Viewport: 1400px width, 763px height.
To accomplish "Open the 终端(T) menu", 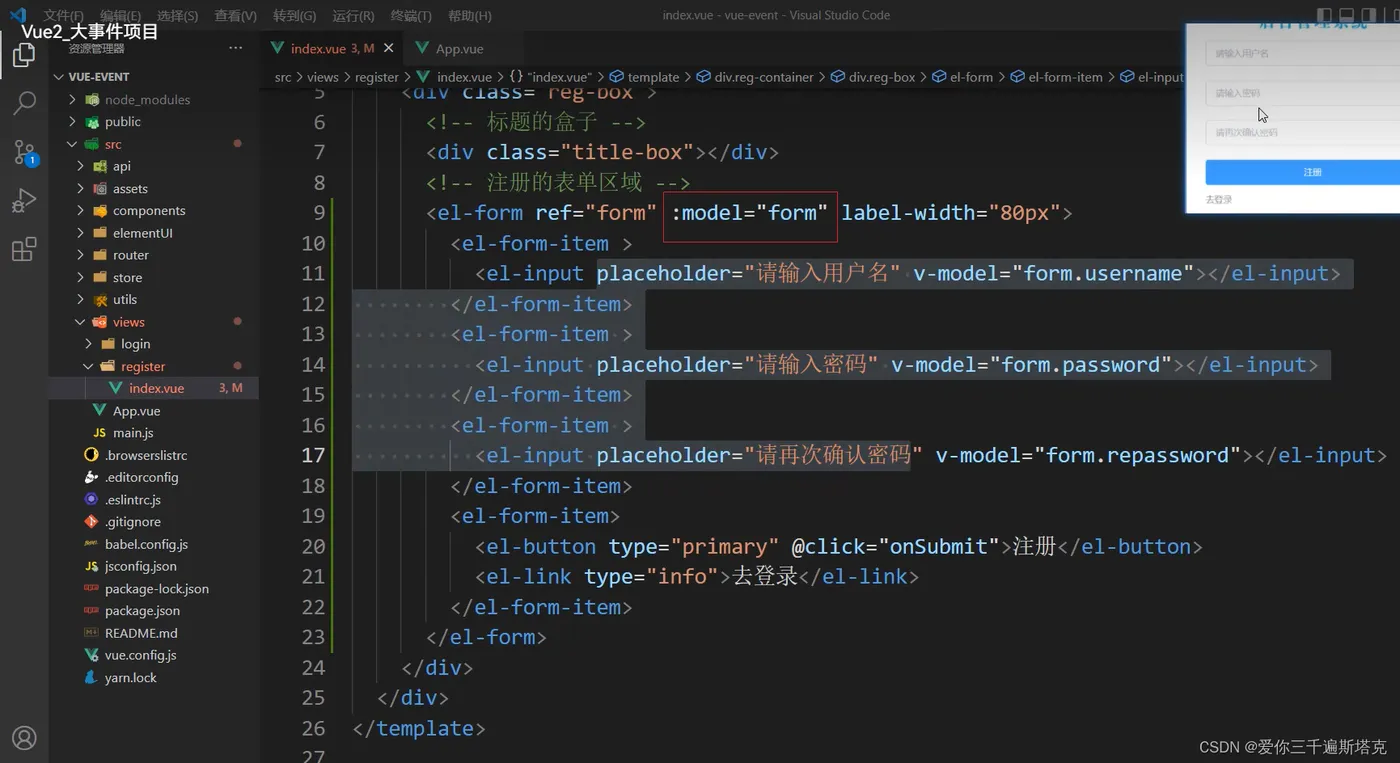I will [411, 16].
